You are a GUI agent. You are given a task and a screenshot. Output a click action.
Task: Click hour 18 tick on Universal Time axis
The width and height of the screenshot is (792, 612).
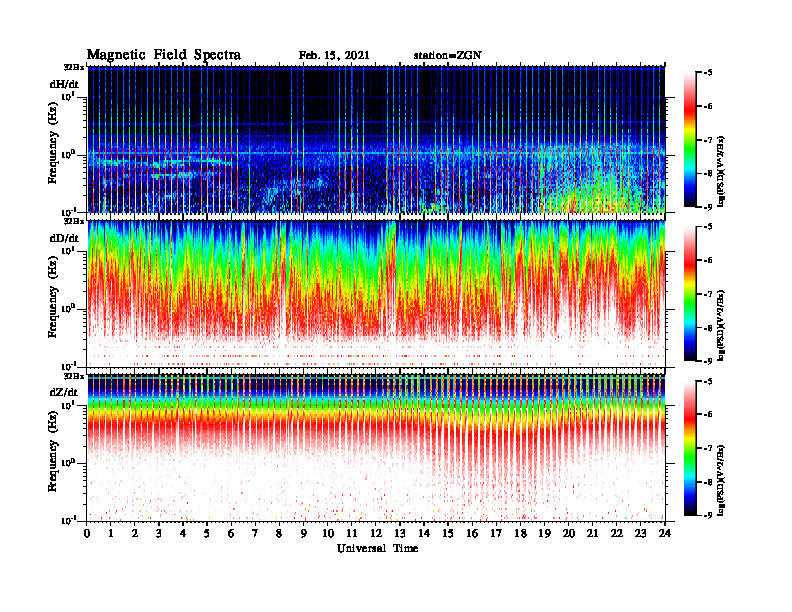pos(521,533)
